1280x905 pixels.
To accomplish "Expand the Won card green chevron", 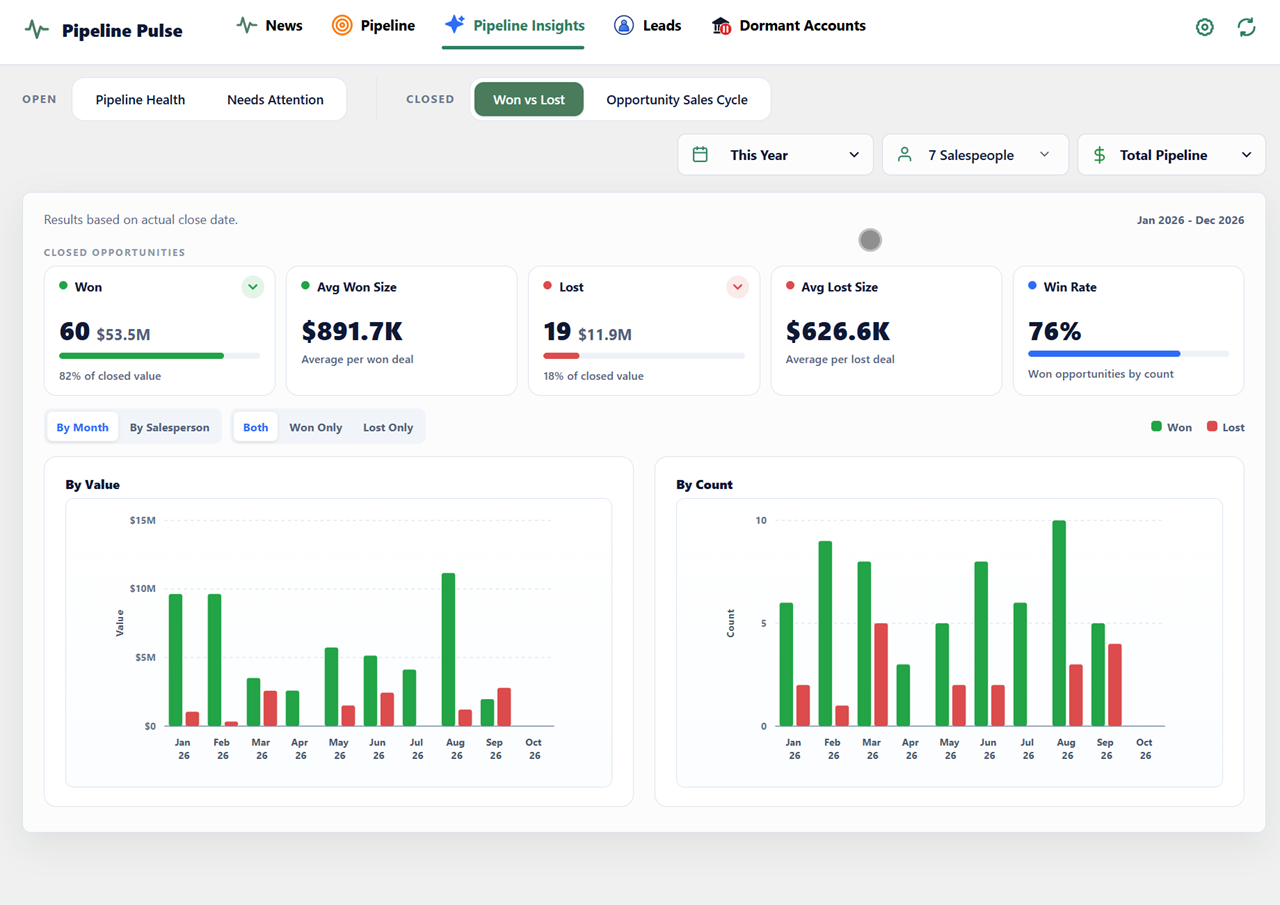I will pyautogui.click(x=252, y=287).
